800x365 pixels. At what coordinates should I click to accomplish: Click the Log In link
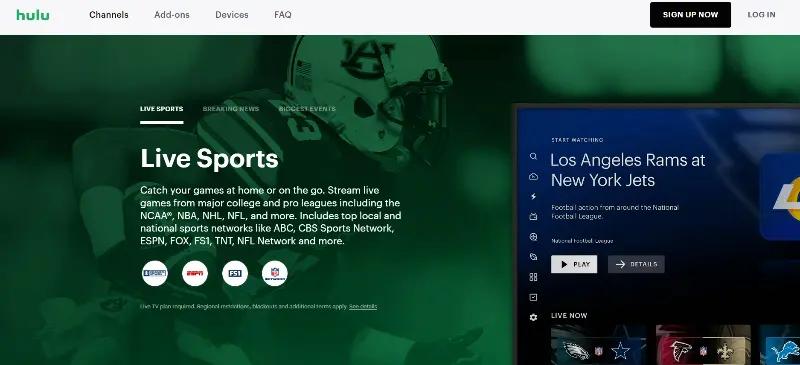tap(761, 15)
